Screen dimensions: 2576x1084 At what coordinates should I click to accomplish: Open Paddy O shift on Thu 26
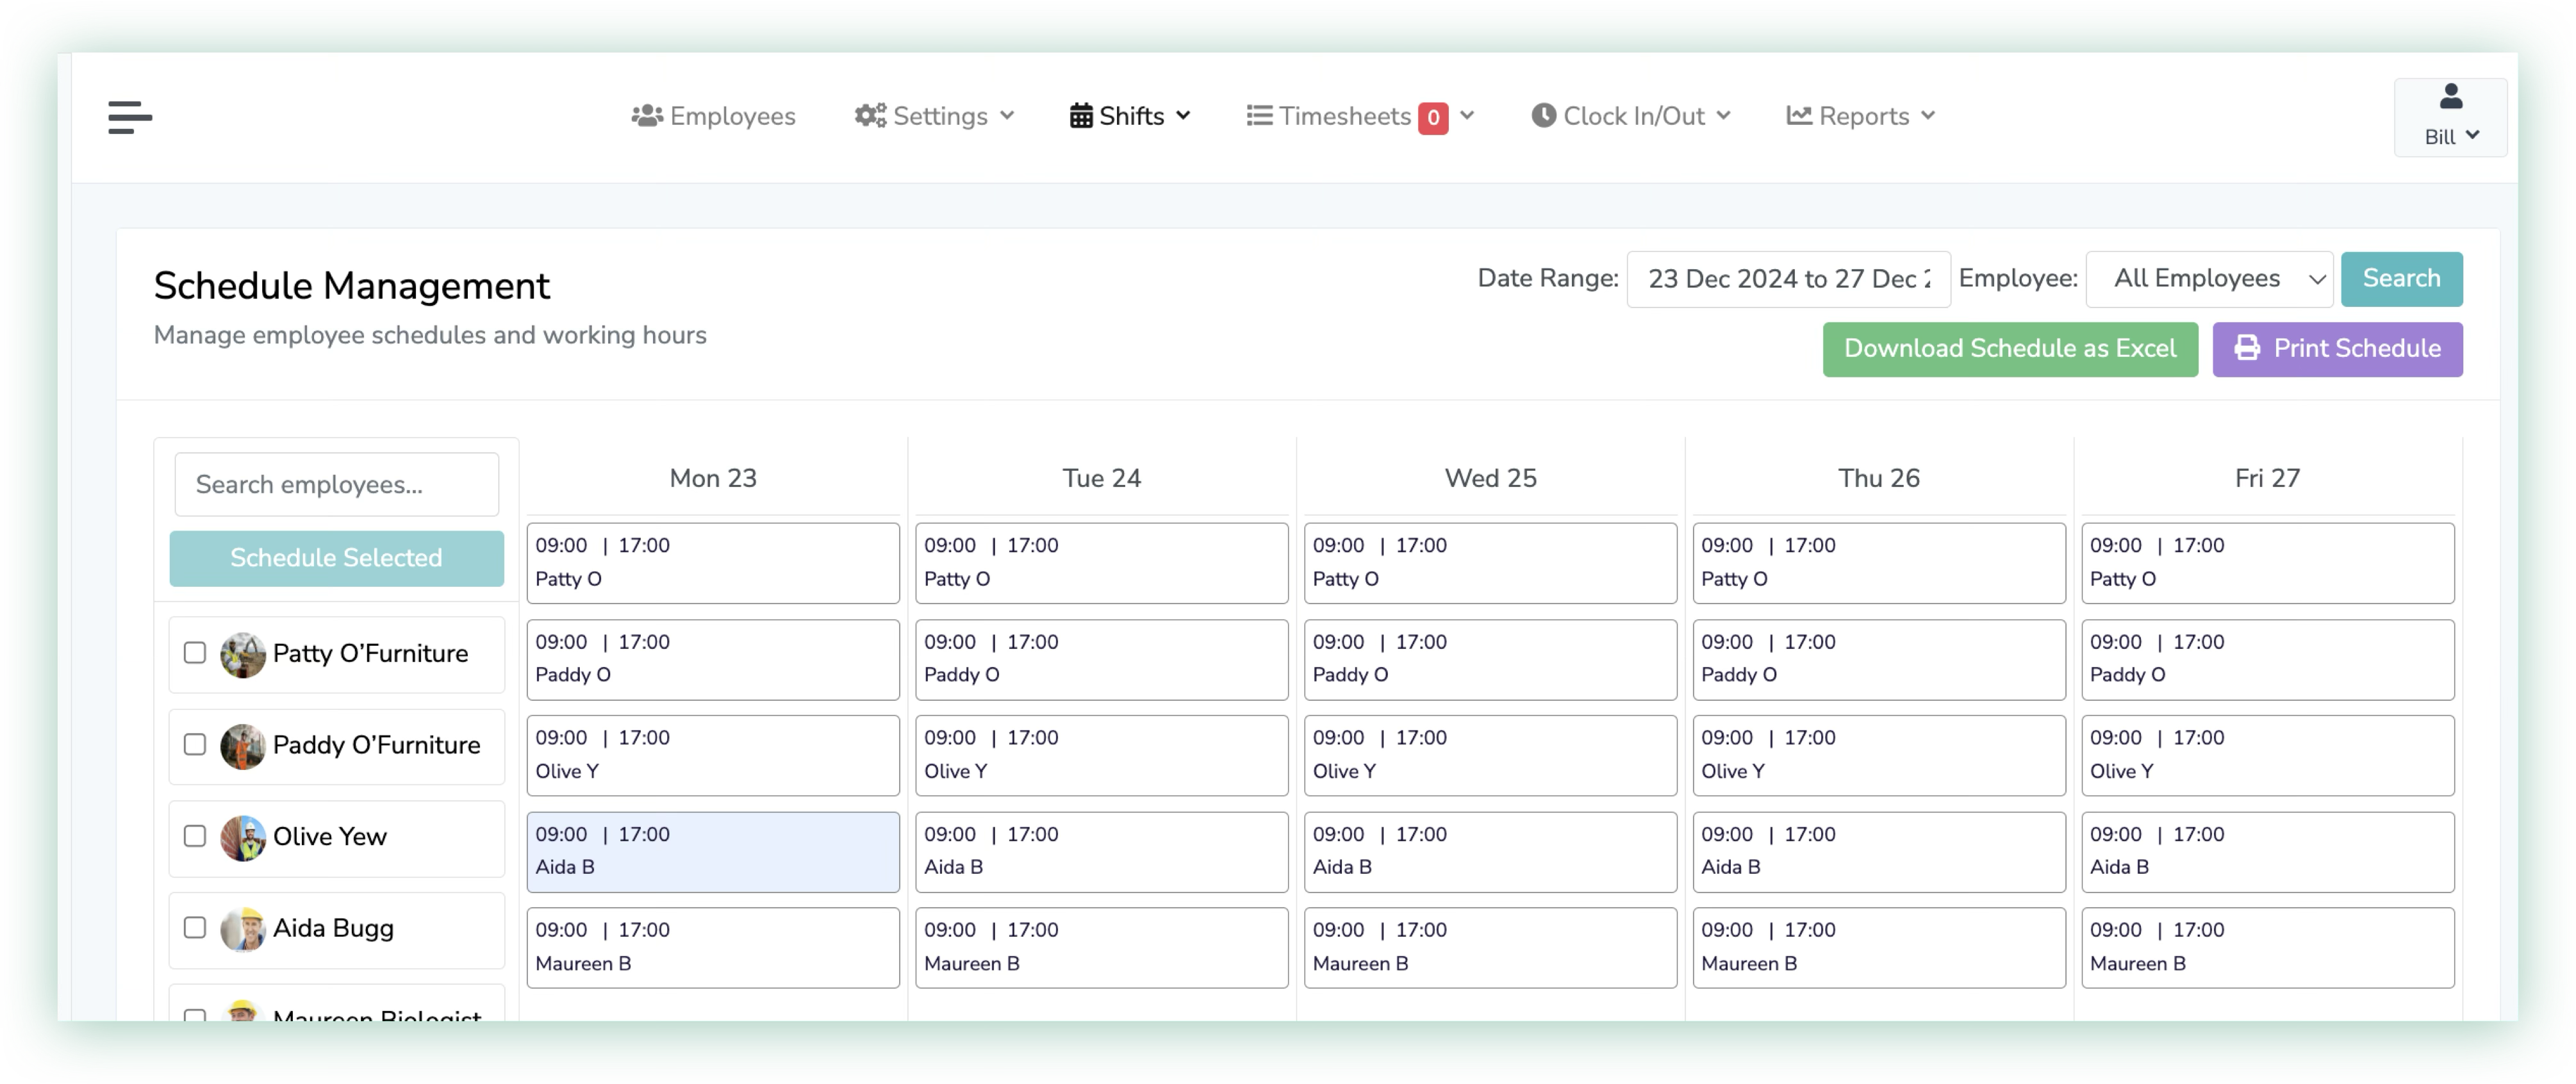1879,659
